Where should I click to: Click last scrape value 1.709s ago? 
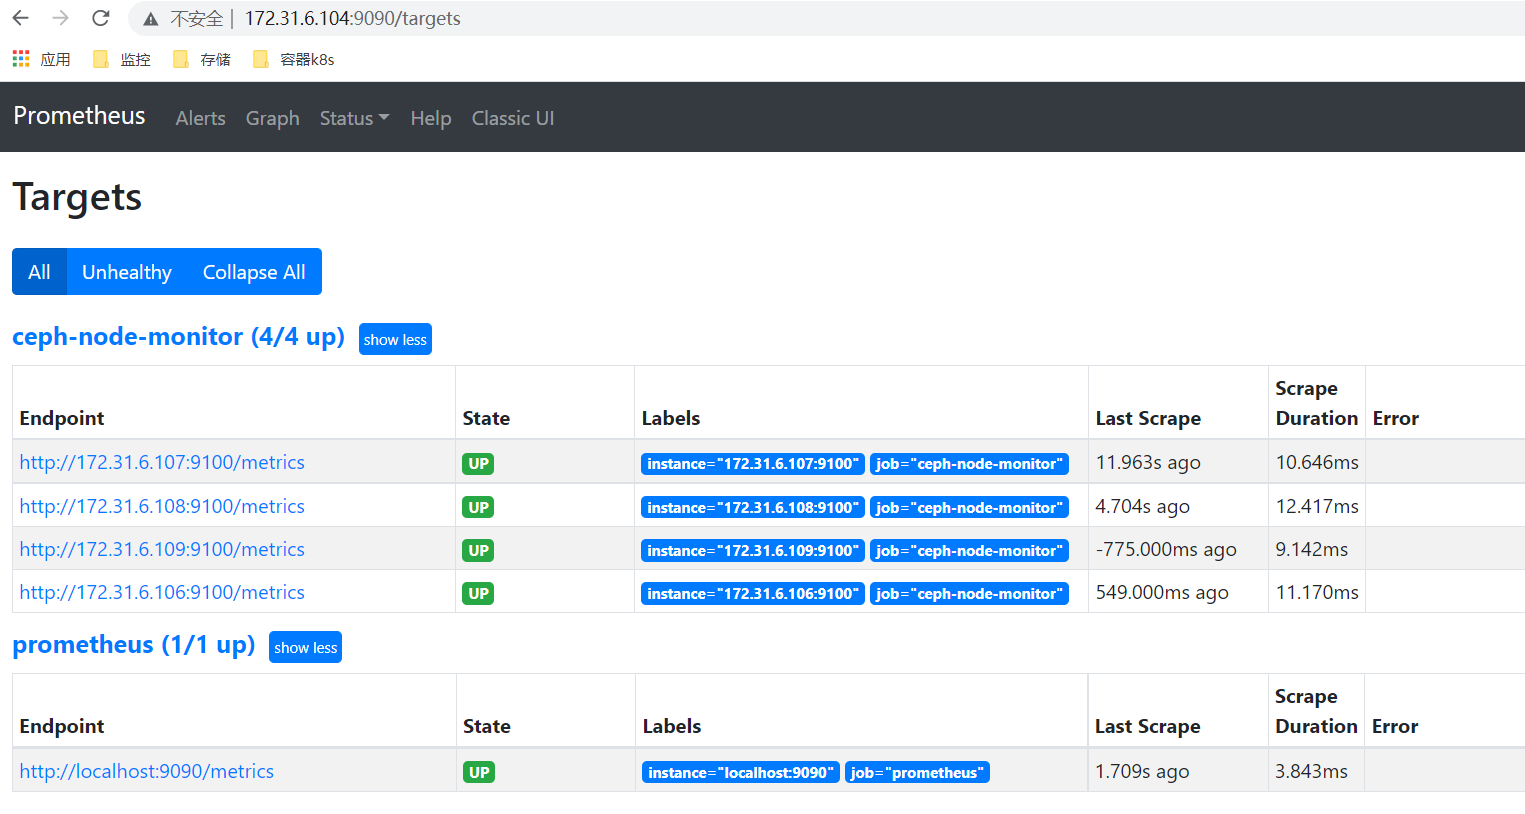click(x=1142, y=771)
